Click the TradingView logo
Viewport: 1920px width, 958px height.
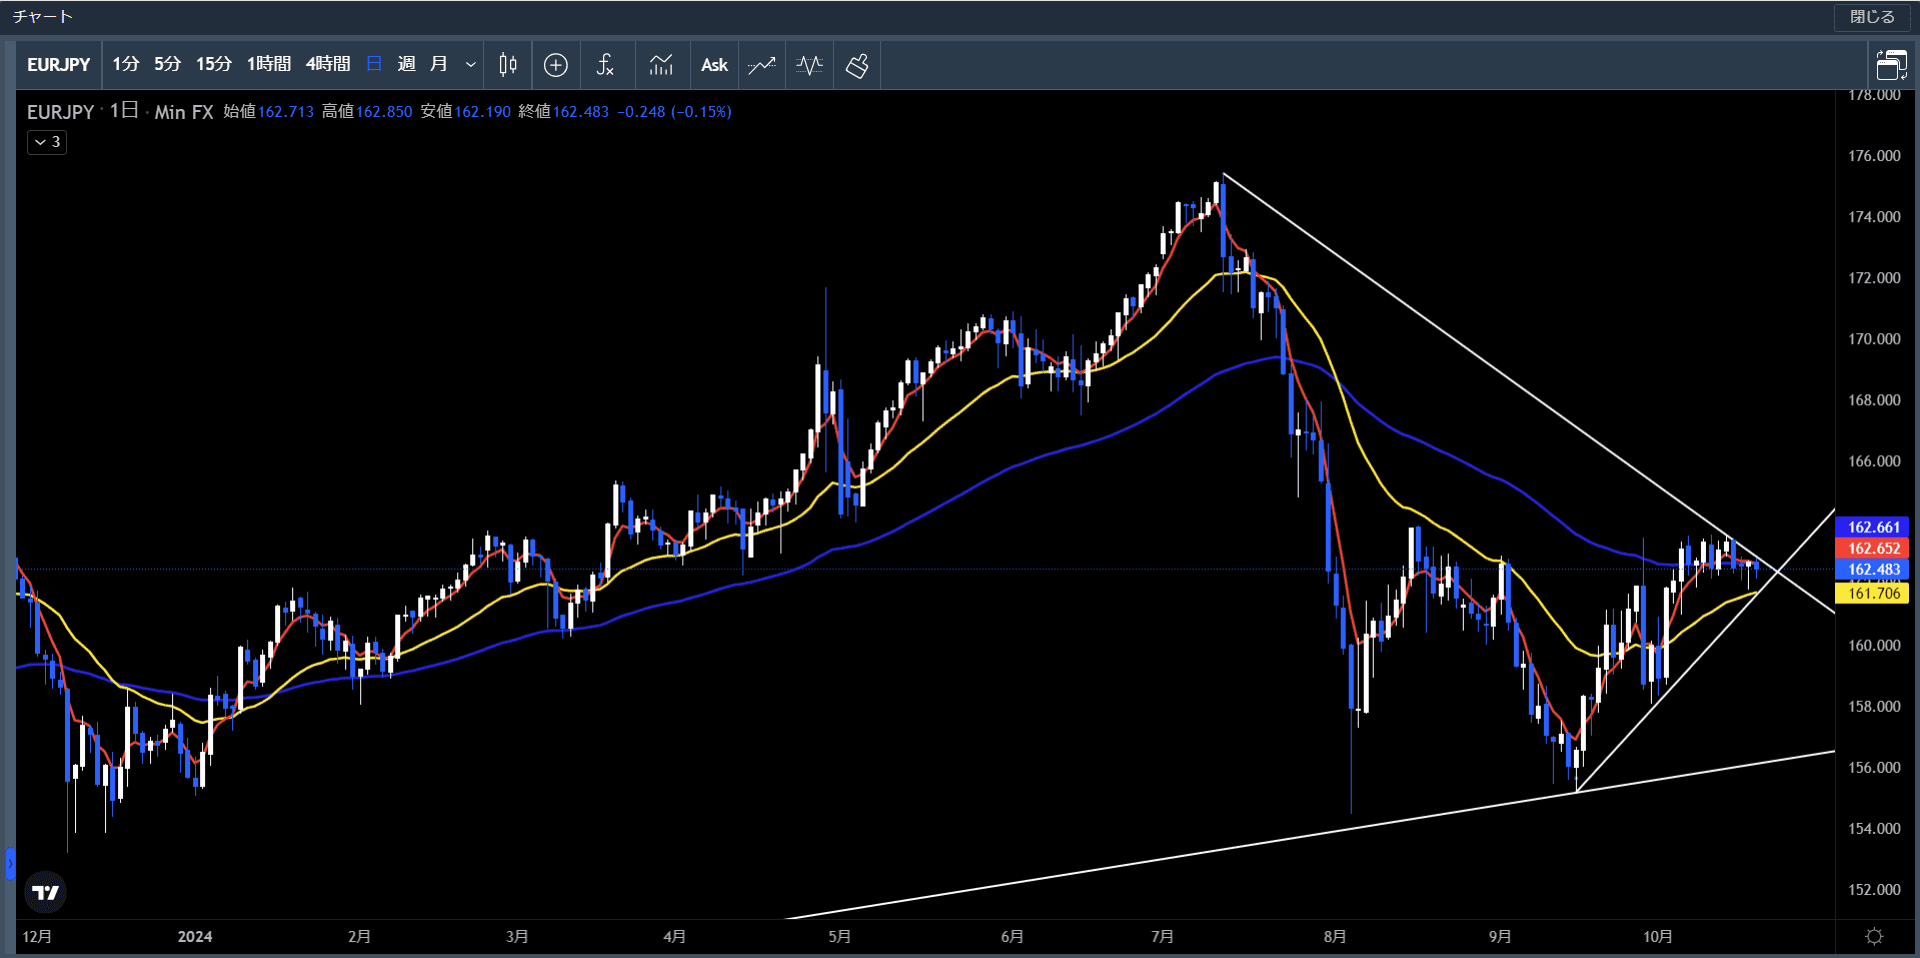[x=45, y=892]
